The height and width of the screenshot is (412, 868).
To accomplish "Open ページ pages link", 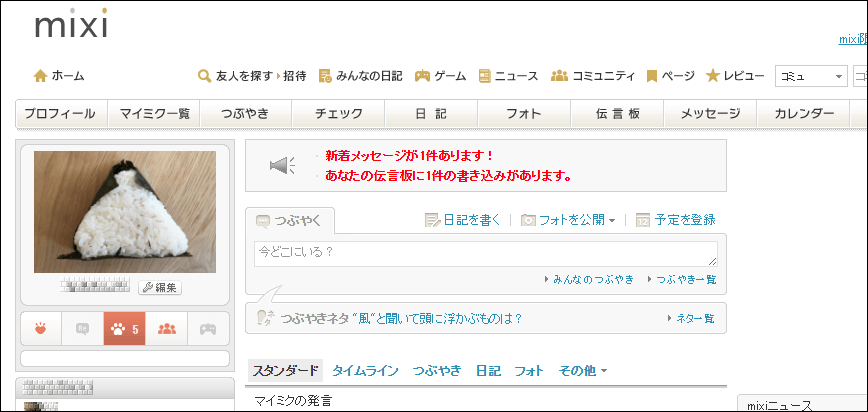I will click(678, 76).
